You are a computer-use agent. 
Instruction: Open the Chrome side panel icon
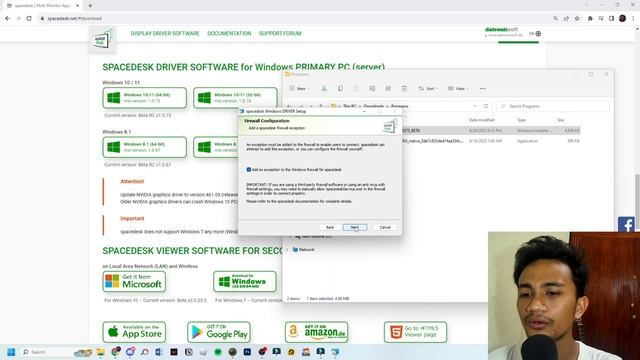pyautogui.click(x=611, y=18)
